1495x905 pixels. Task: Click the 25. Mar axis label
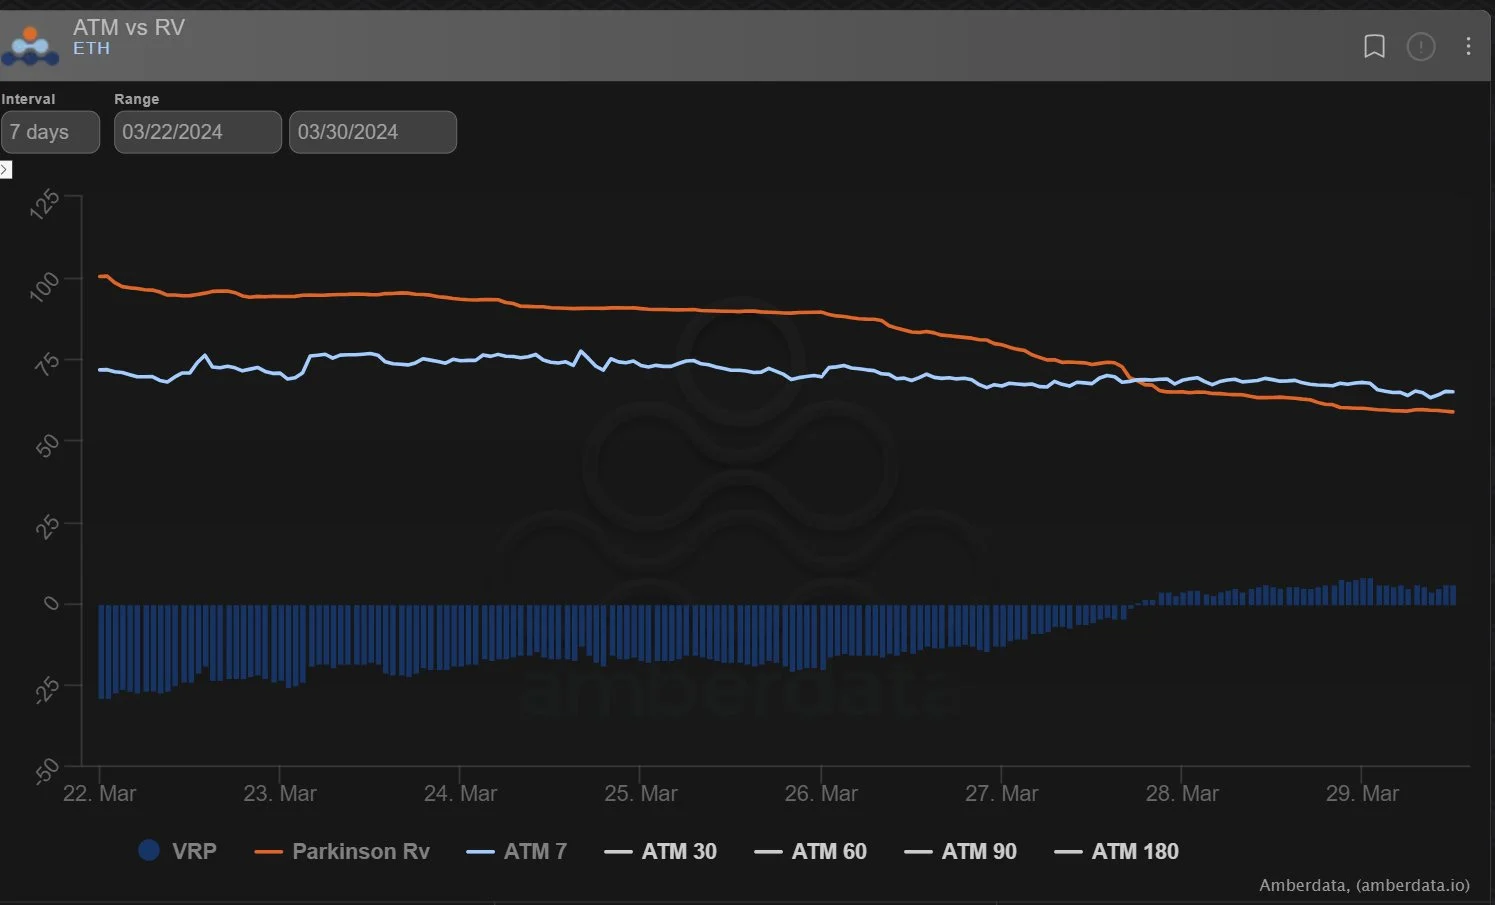point(641,793)
